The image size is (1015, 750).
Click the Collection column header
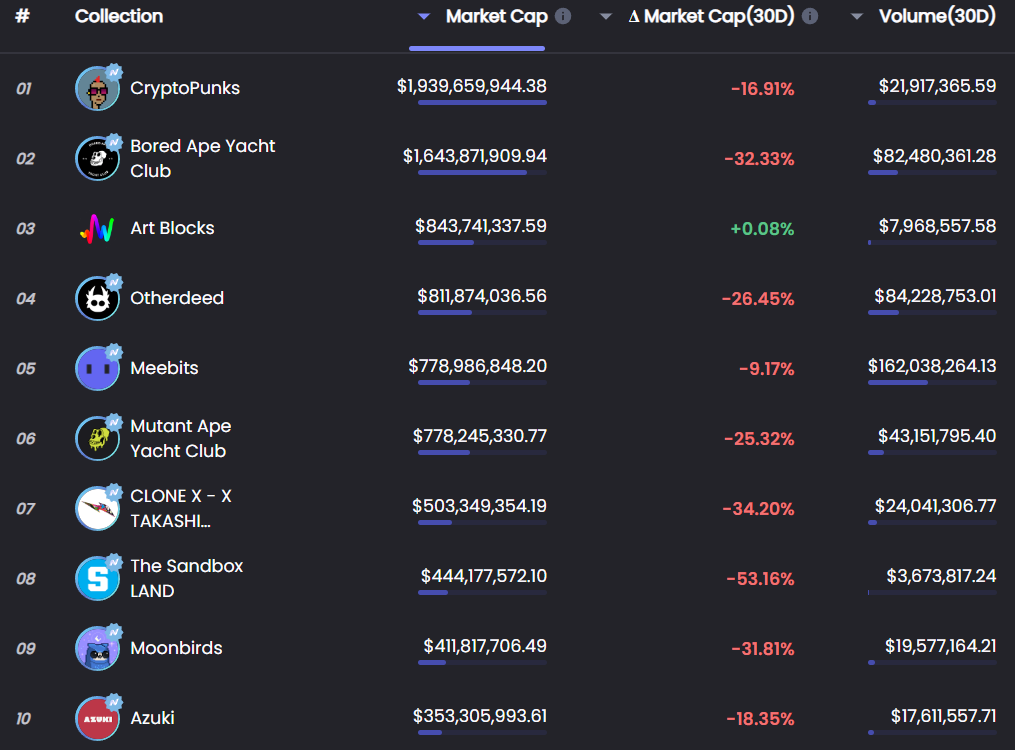119,16
